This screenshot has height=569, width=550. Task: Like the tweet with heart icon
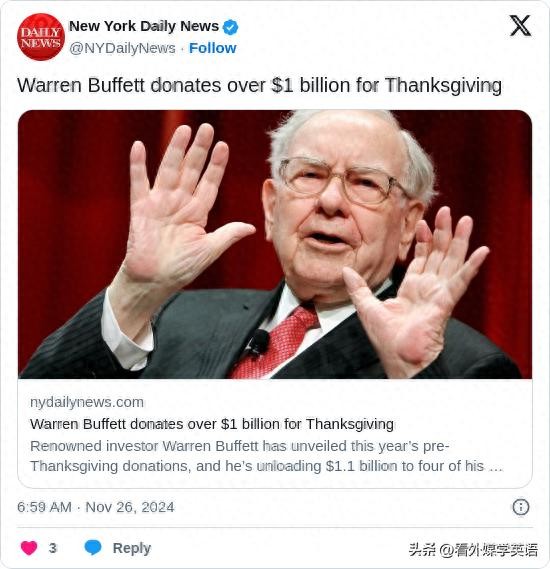click(x=29, y=548)
